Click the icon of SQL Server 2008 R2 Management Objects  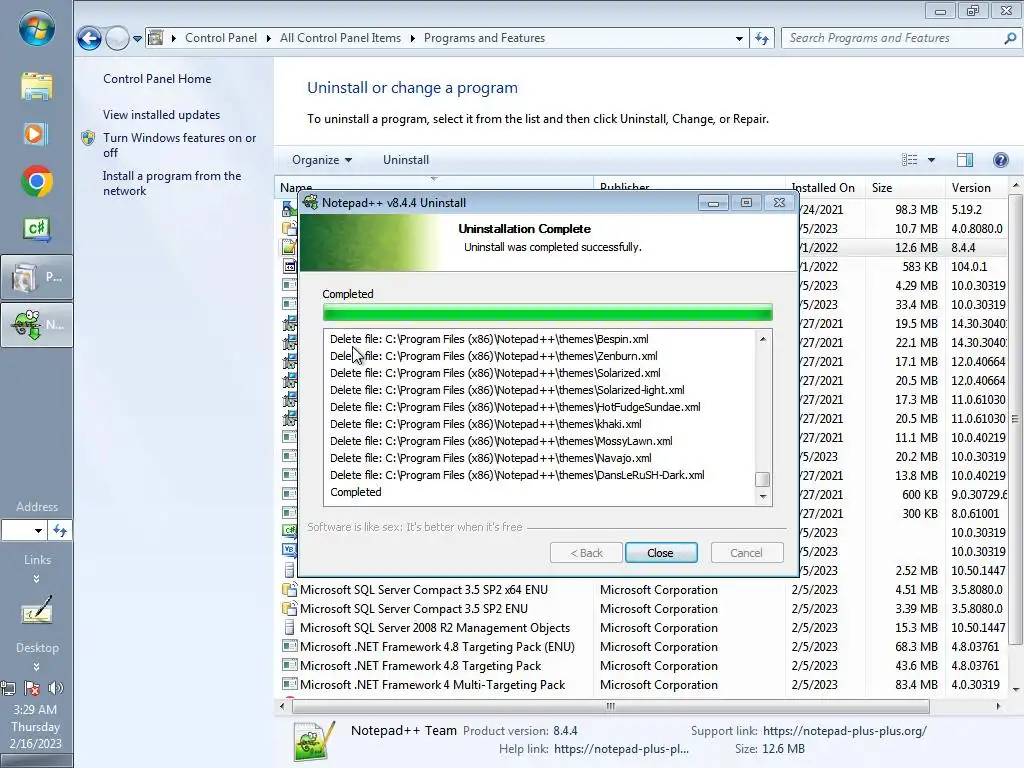coord(289,628)
